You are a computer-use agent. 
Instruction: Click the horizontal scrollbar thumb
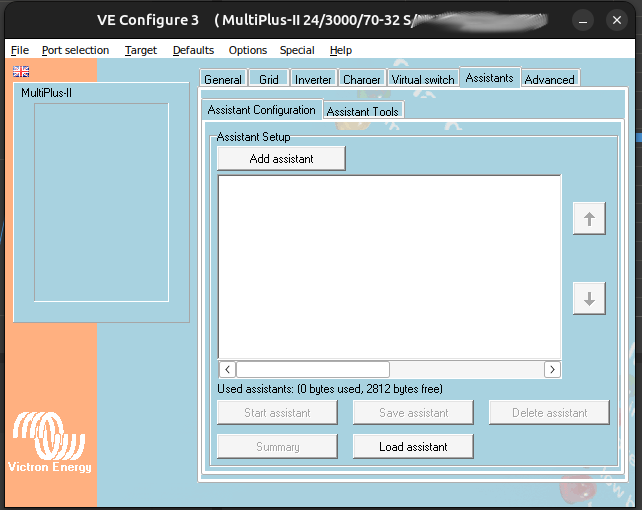[x=313, y=370]
